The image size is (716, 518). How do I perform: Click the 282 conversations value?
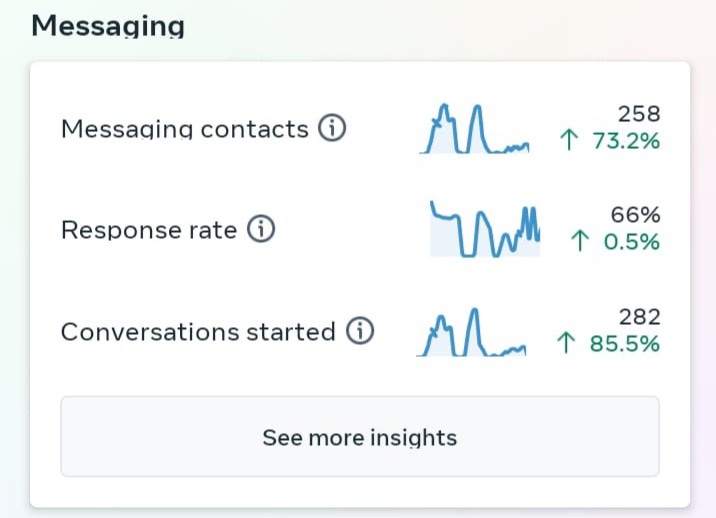639,317
